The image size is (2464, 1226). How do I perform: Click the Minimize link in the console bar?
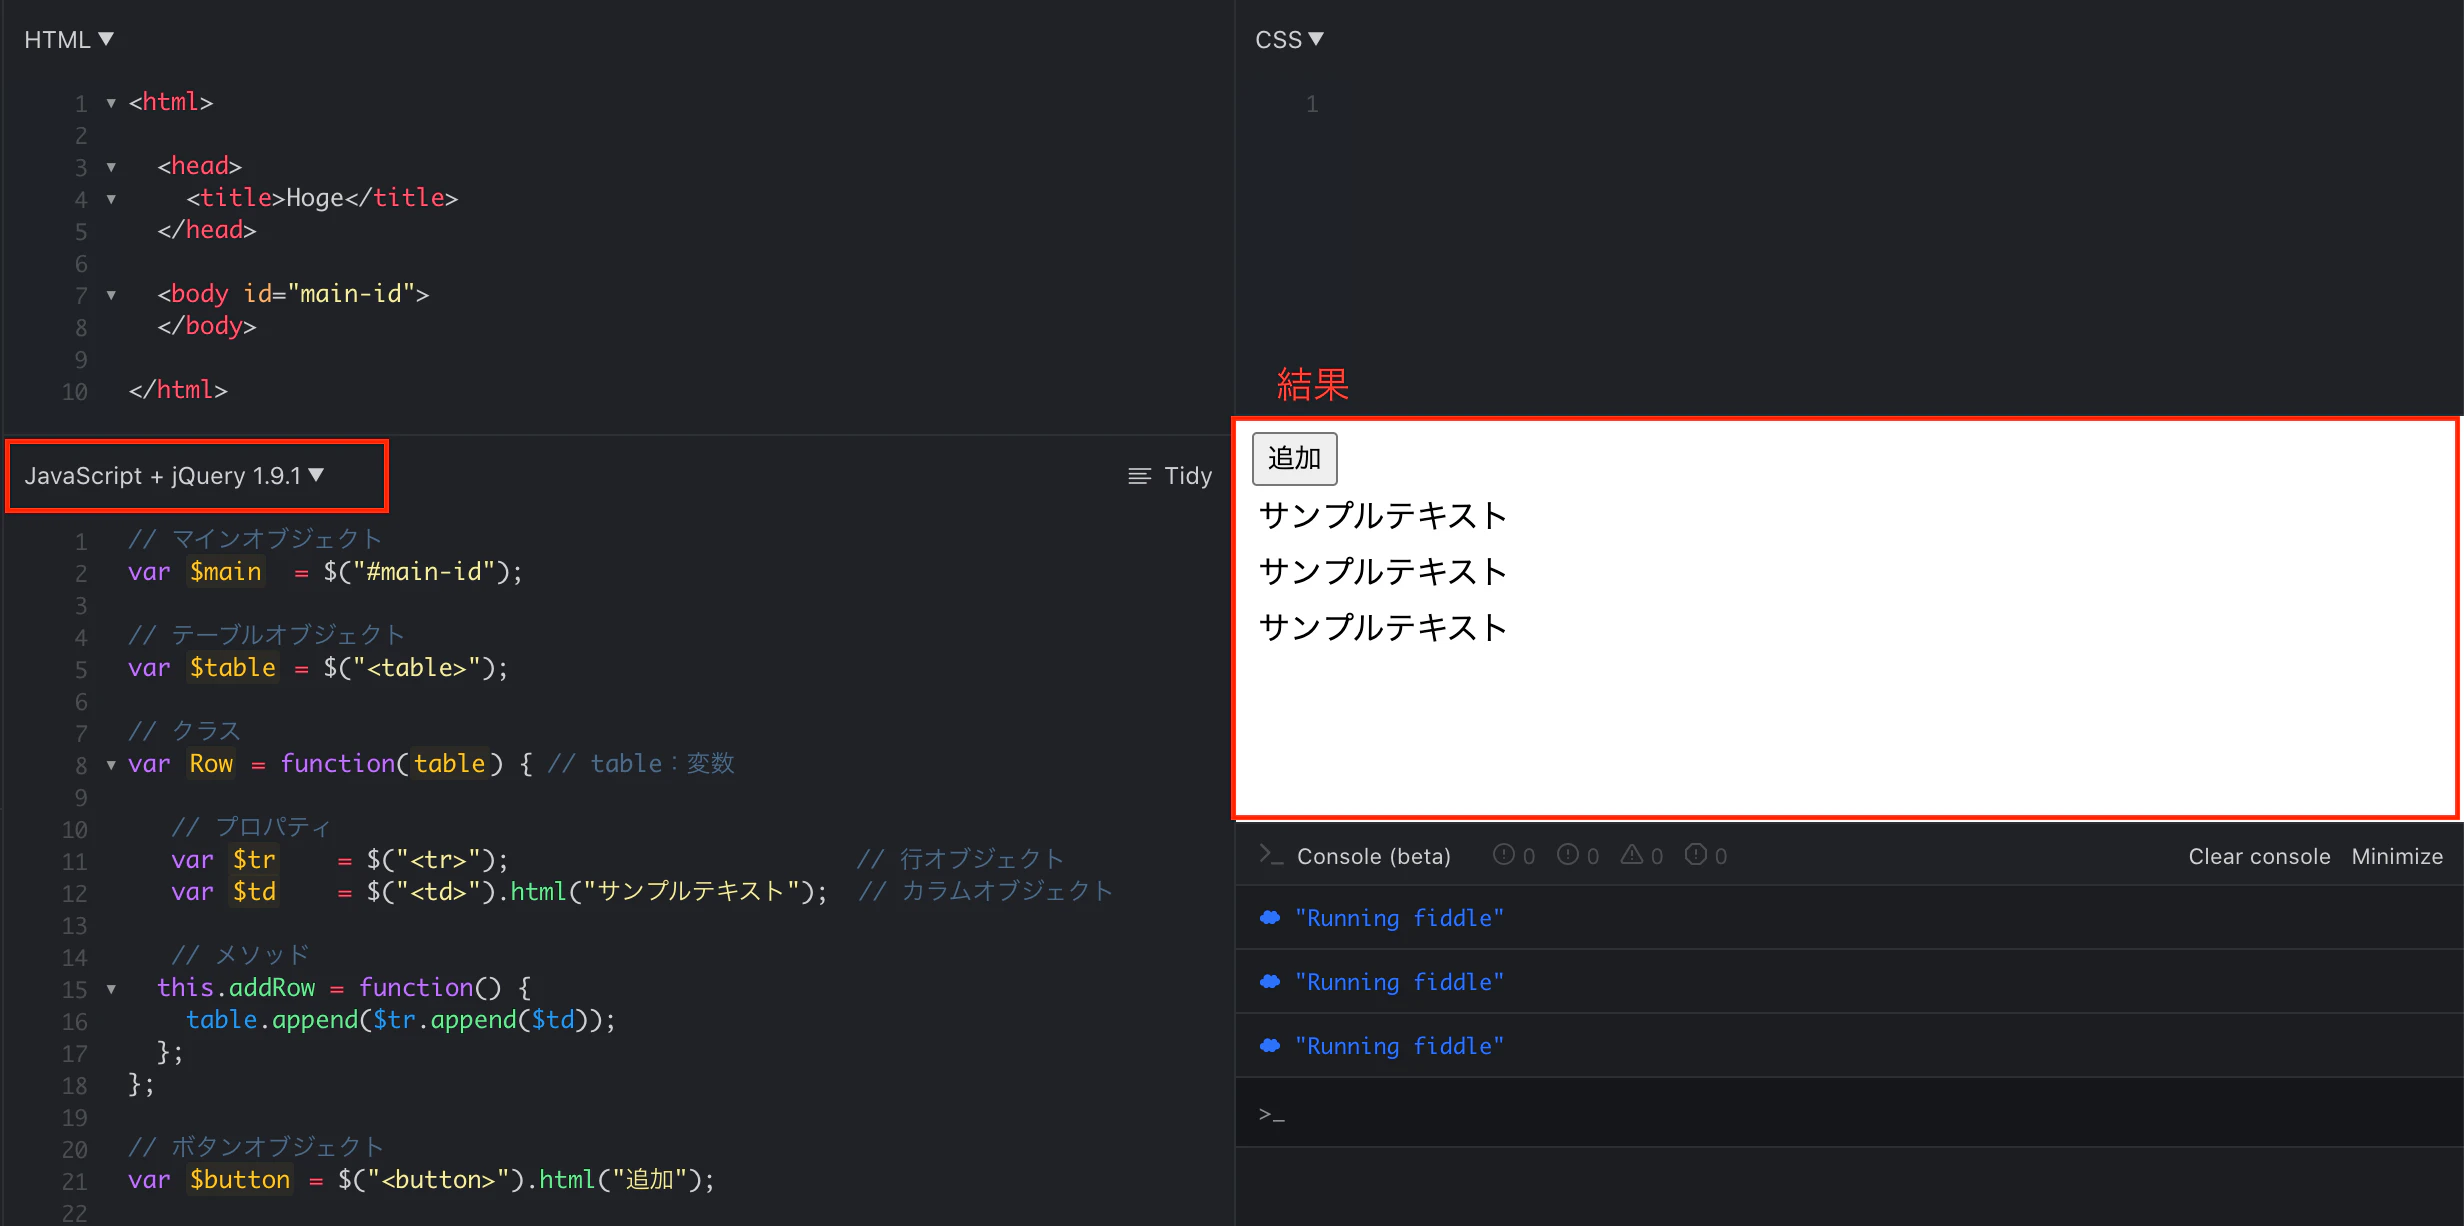(2397, 856)
